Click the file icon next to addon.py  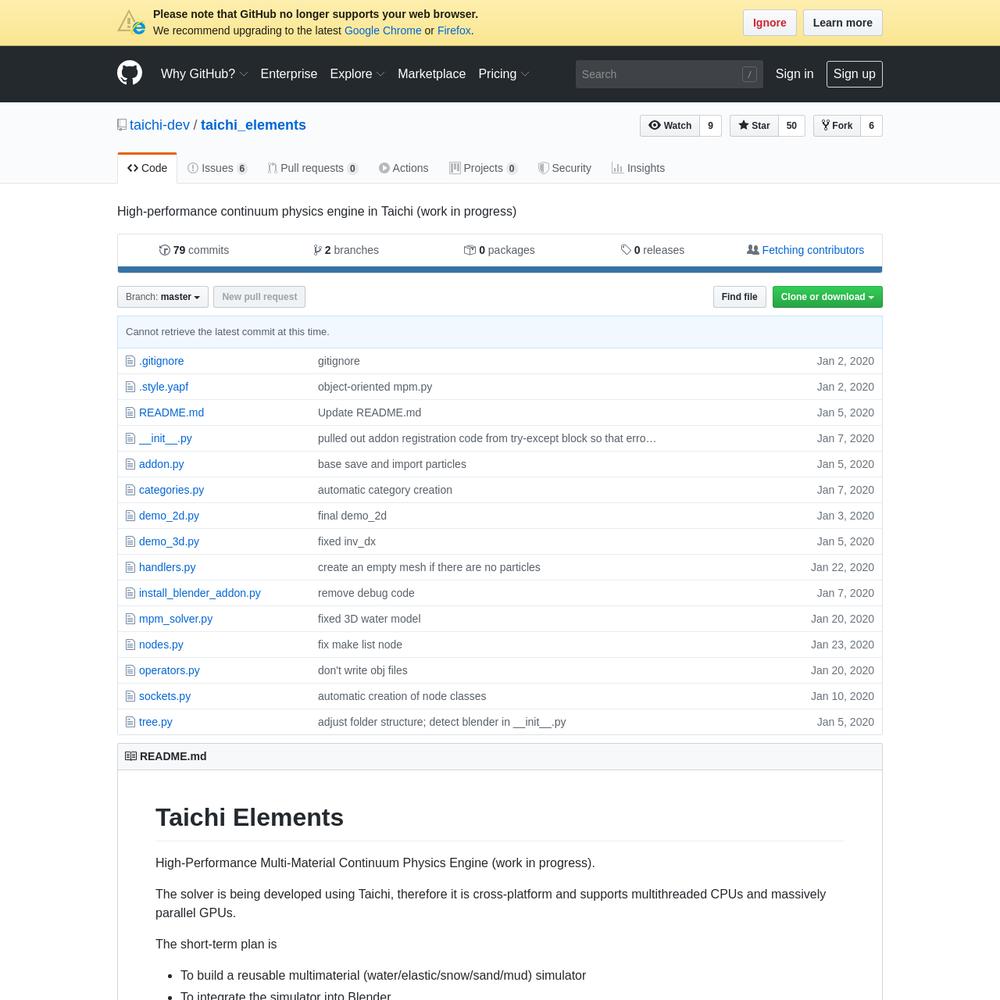click(x=130, y=464)
